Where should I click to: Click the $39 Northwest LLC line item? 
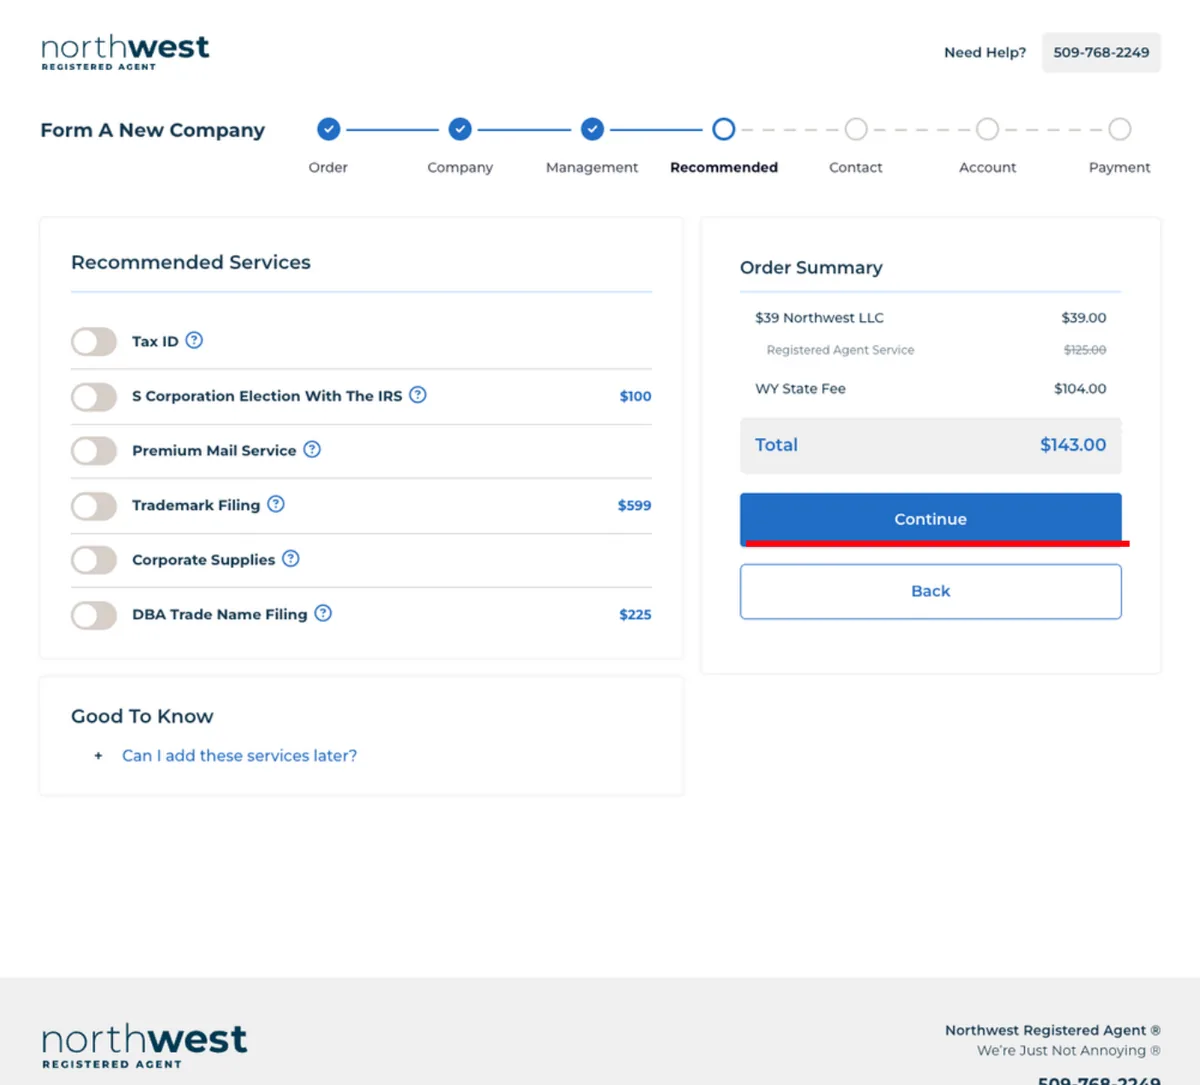(930, 317)
